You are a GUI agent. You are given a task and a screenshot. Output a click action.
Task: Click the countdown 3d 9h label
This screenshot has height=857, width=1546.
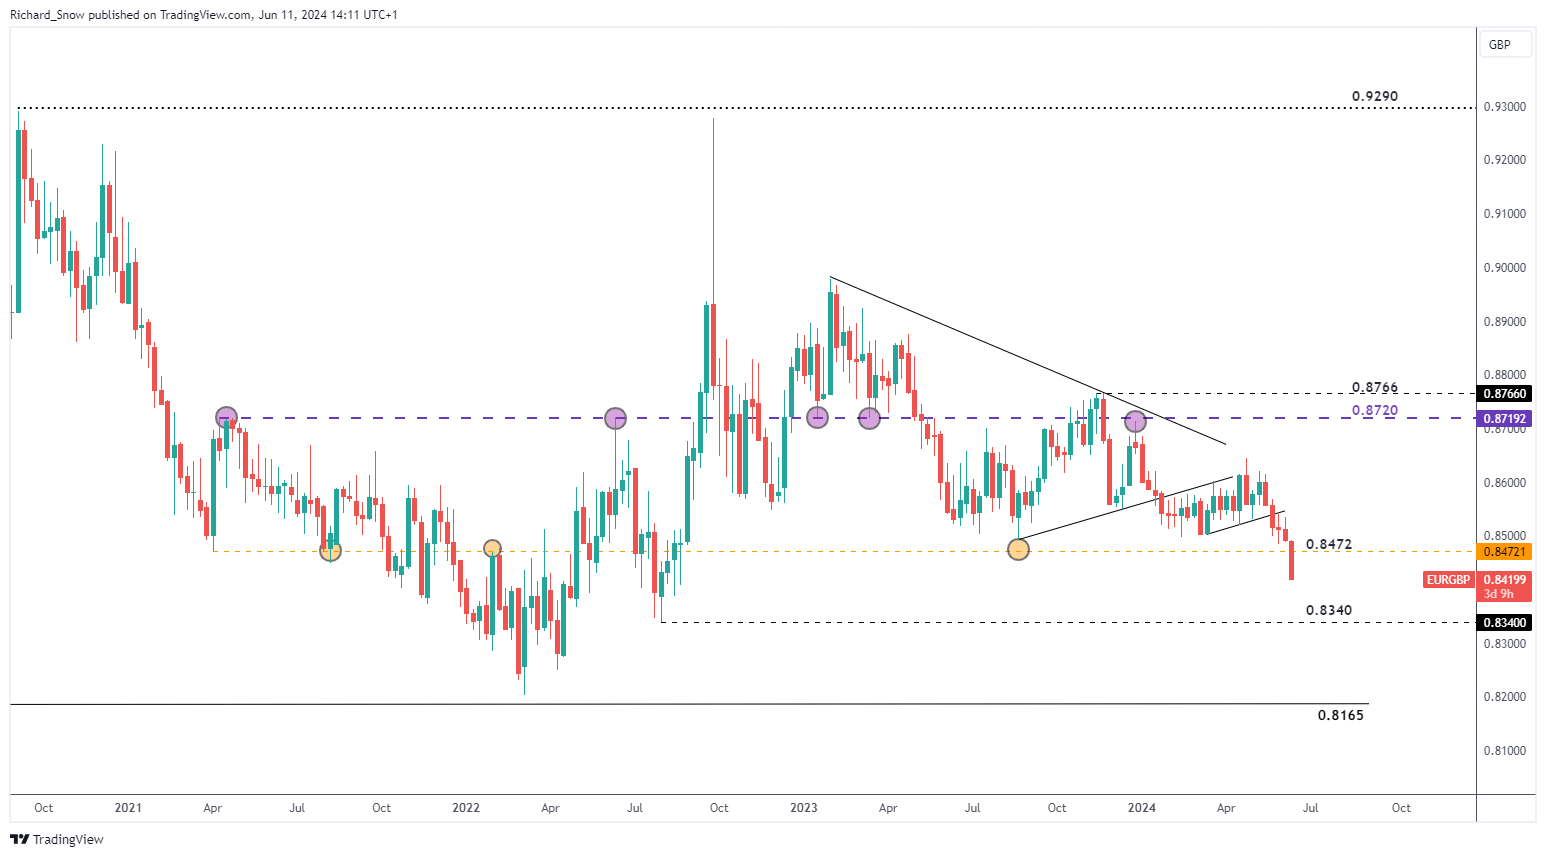1498,594
